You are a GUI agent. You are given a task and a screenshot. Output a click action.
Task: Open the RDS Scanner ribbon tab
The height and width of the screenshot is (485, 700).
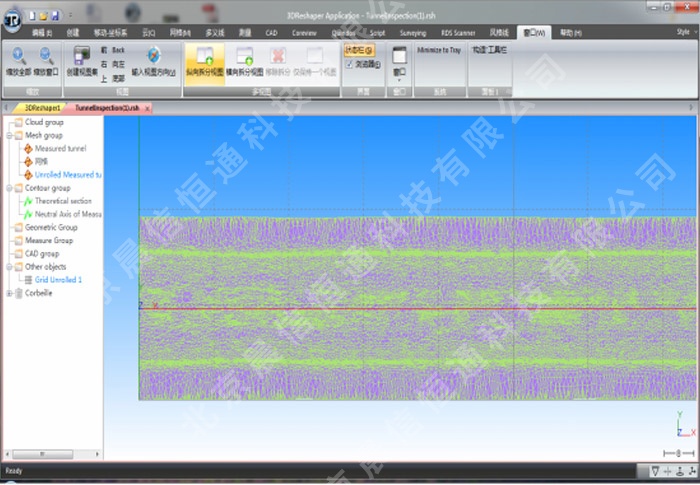point(458,33)
